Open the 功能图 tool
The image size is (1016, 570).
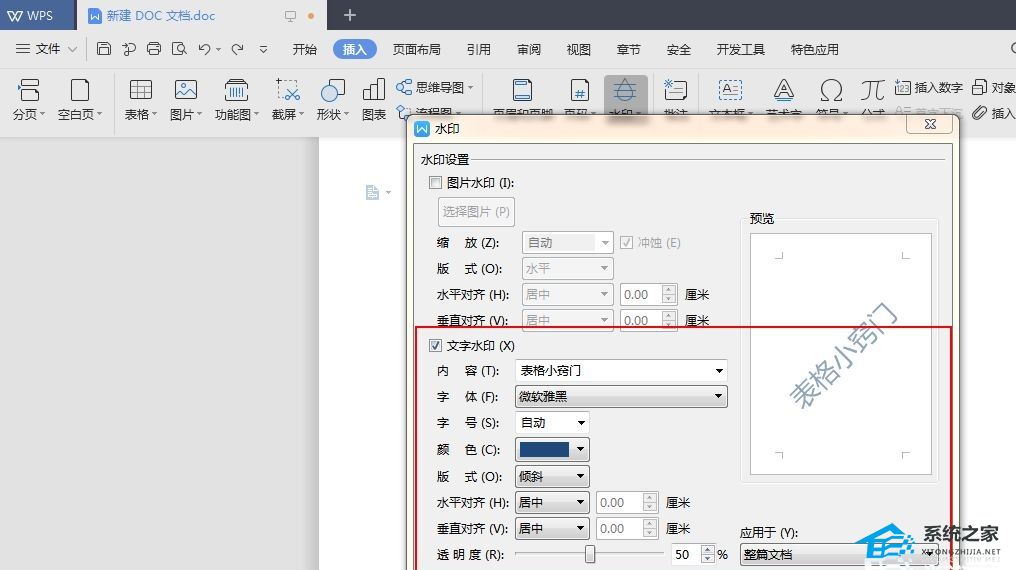tap(237, 99)
